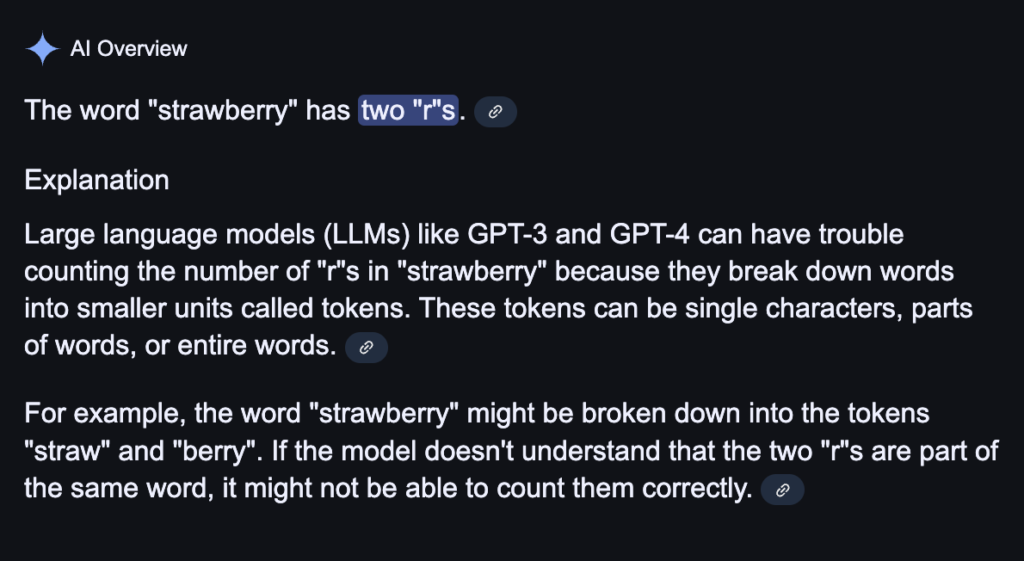Open the source link after 'two "r"s' sentence
The image size is (1024, 561).
pyautogui.click(x=495, y=112)
